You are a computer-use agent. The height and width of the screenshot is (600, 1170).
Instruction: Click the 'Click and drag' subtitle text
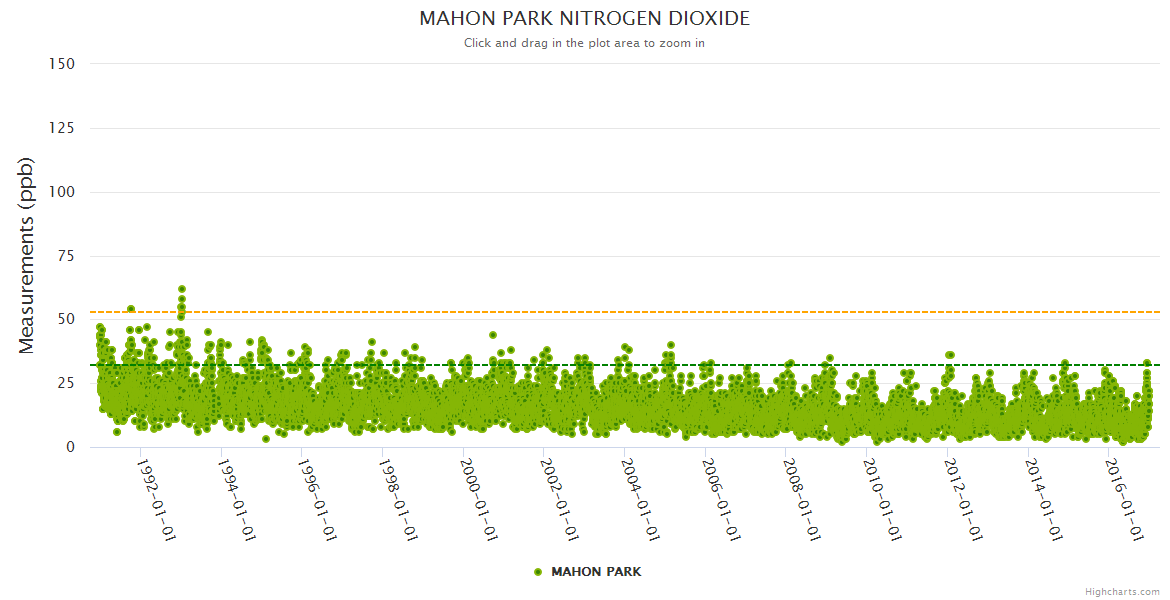pos(584,43)
